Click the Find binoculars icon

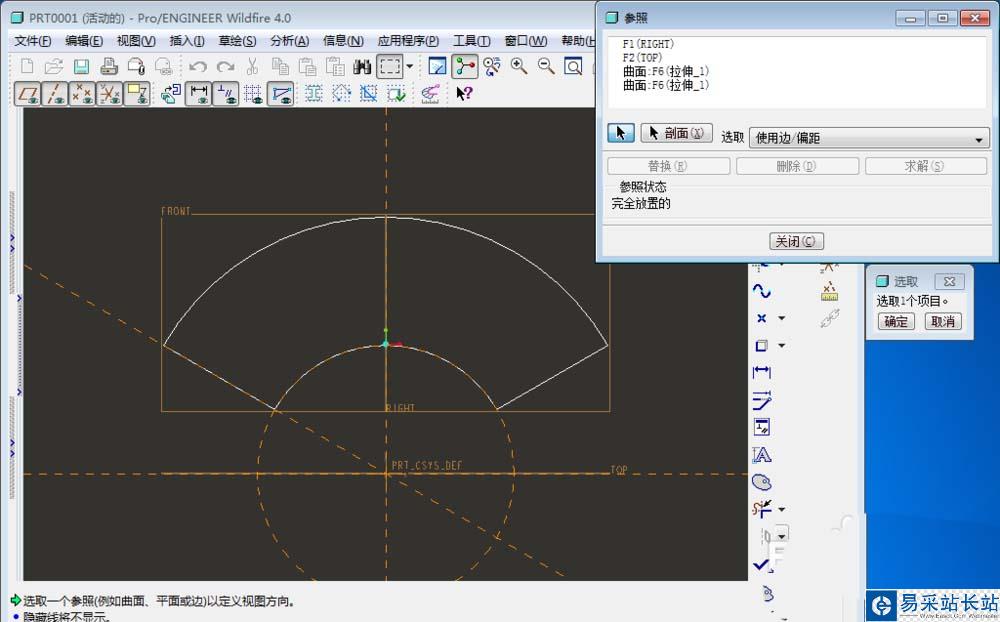point(362,66)
